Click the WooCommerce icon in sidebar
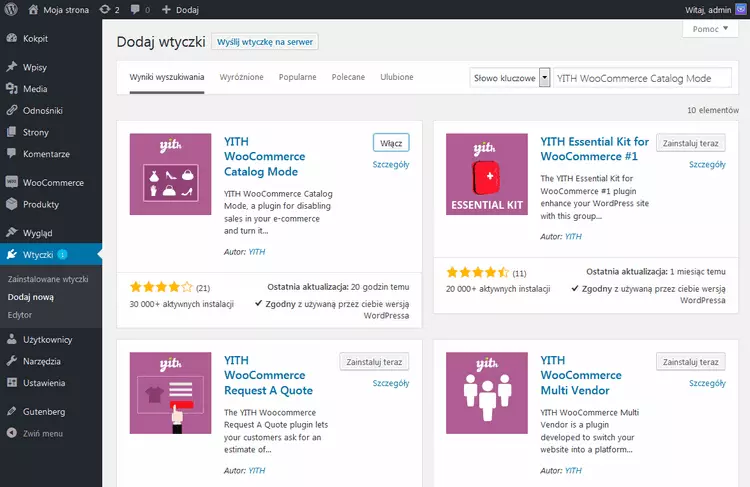This screenshot has width=750, height=487. pos(12,182)
